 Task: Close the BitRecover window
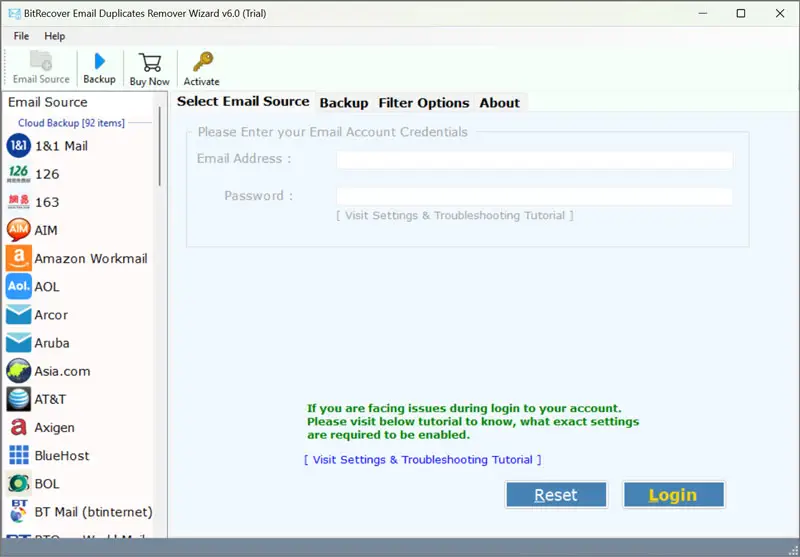coord(780,13)
